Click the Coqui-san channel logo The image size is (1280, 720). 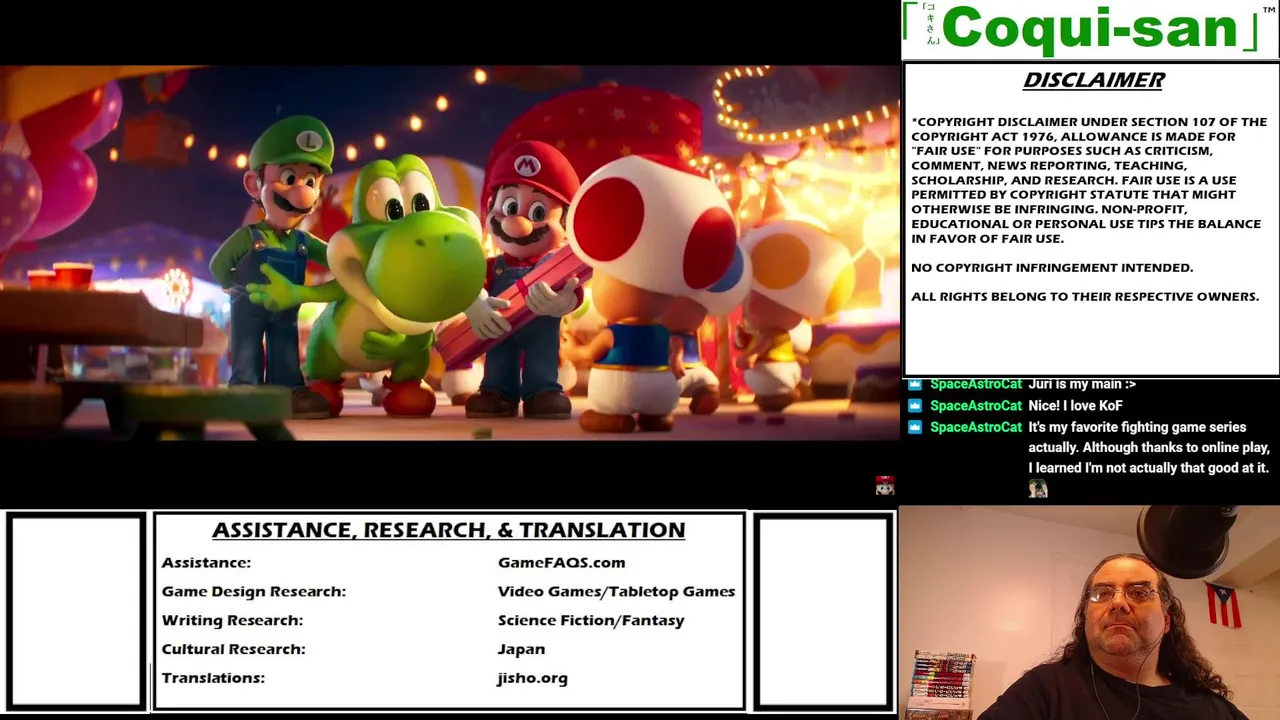point(1090,30)
